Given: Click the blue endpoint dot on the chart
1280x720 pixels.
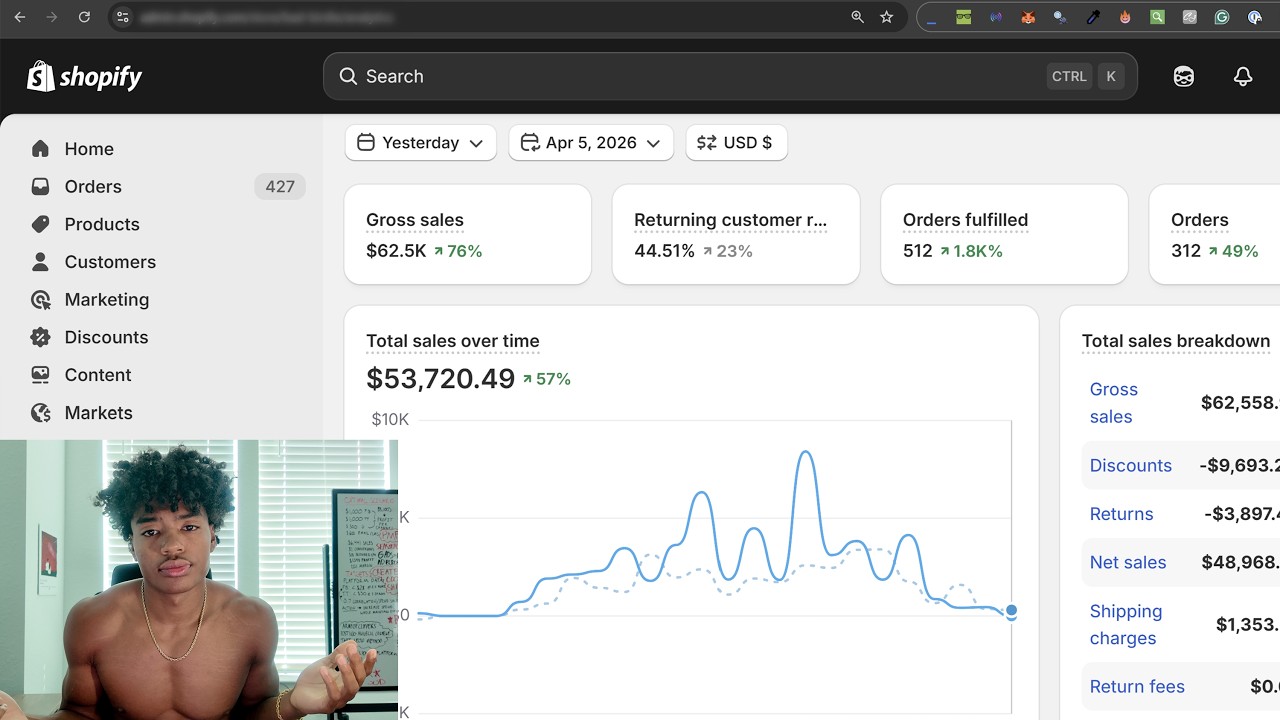Looking at the screenshot, I should [1011, 611].
